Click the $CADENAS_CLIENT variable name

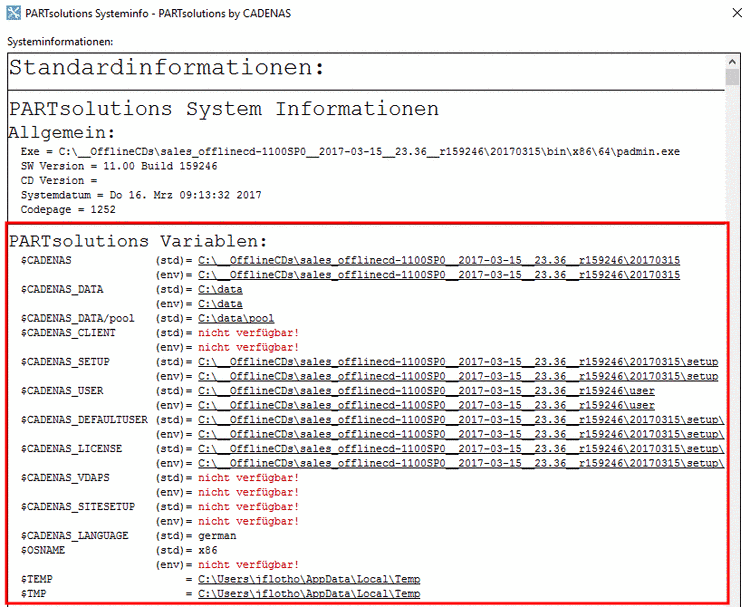click(68, 333)
